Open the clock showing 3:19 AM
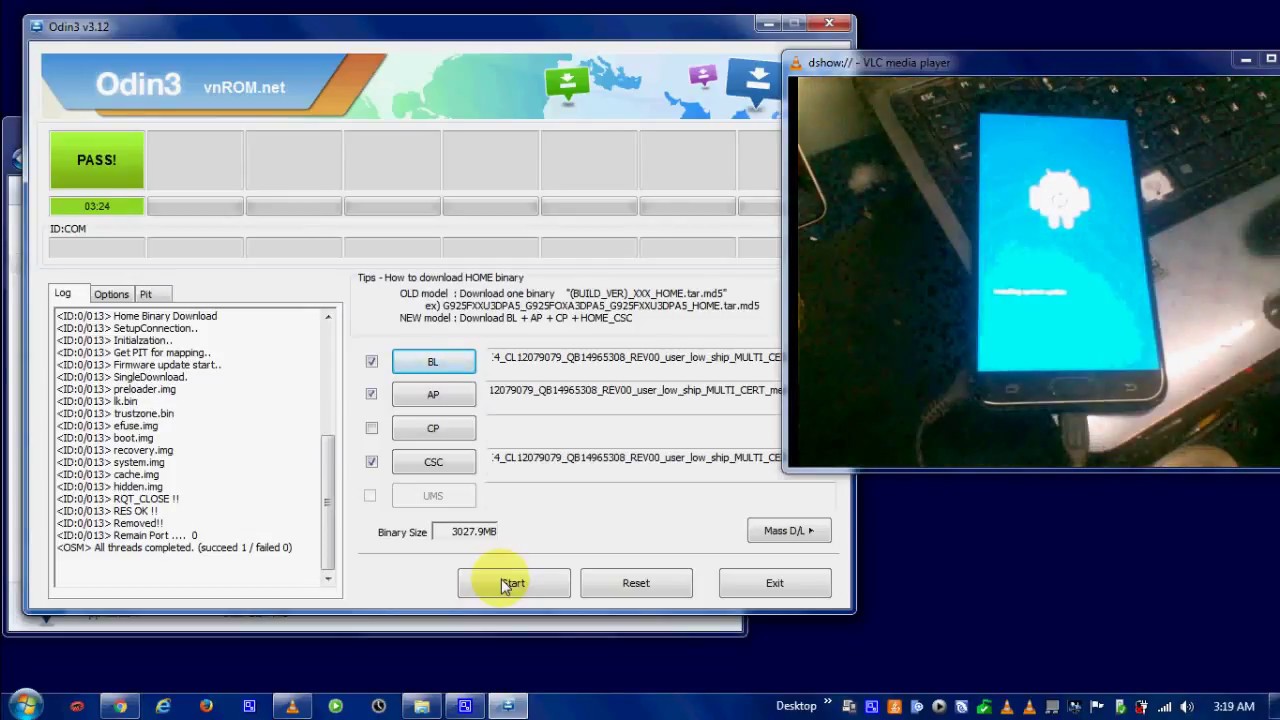Viewport: 1280px width, 720px height. click(x=1233, y=707)
